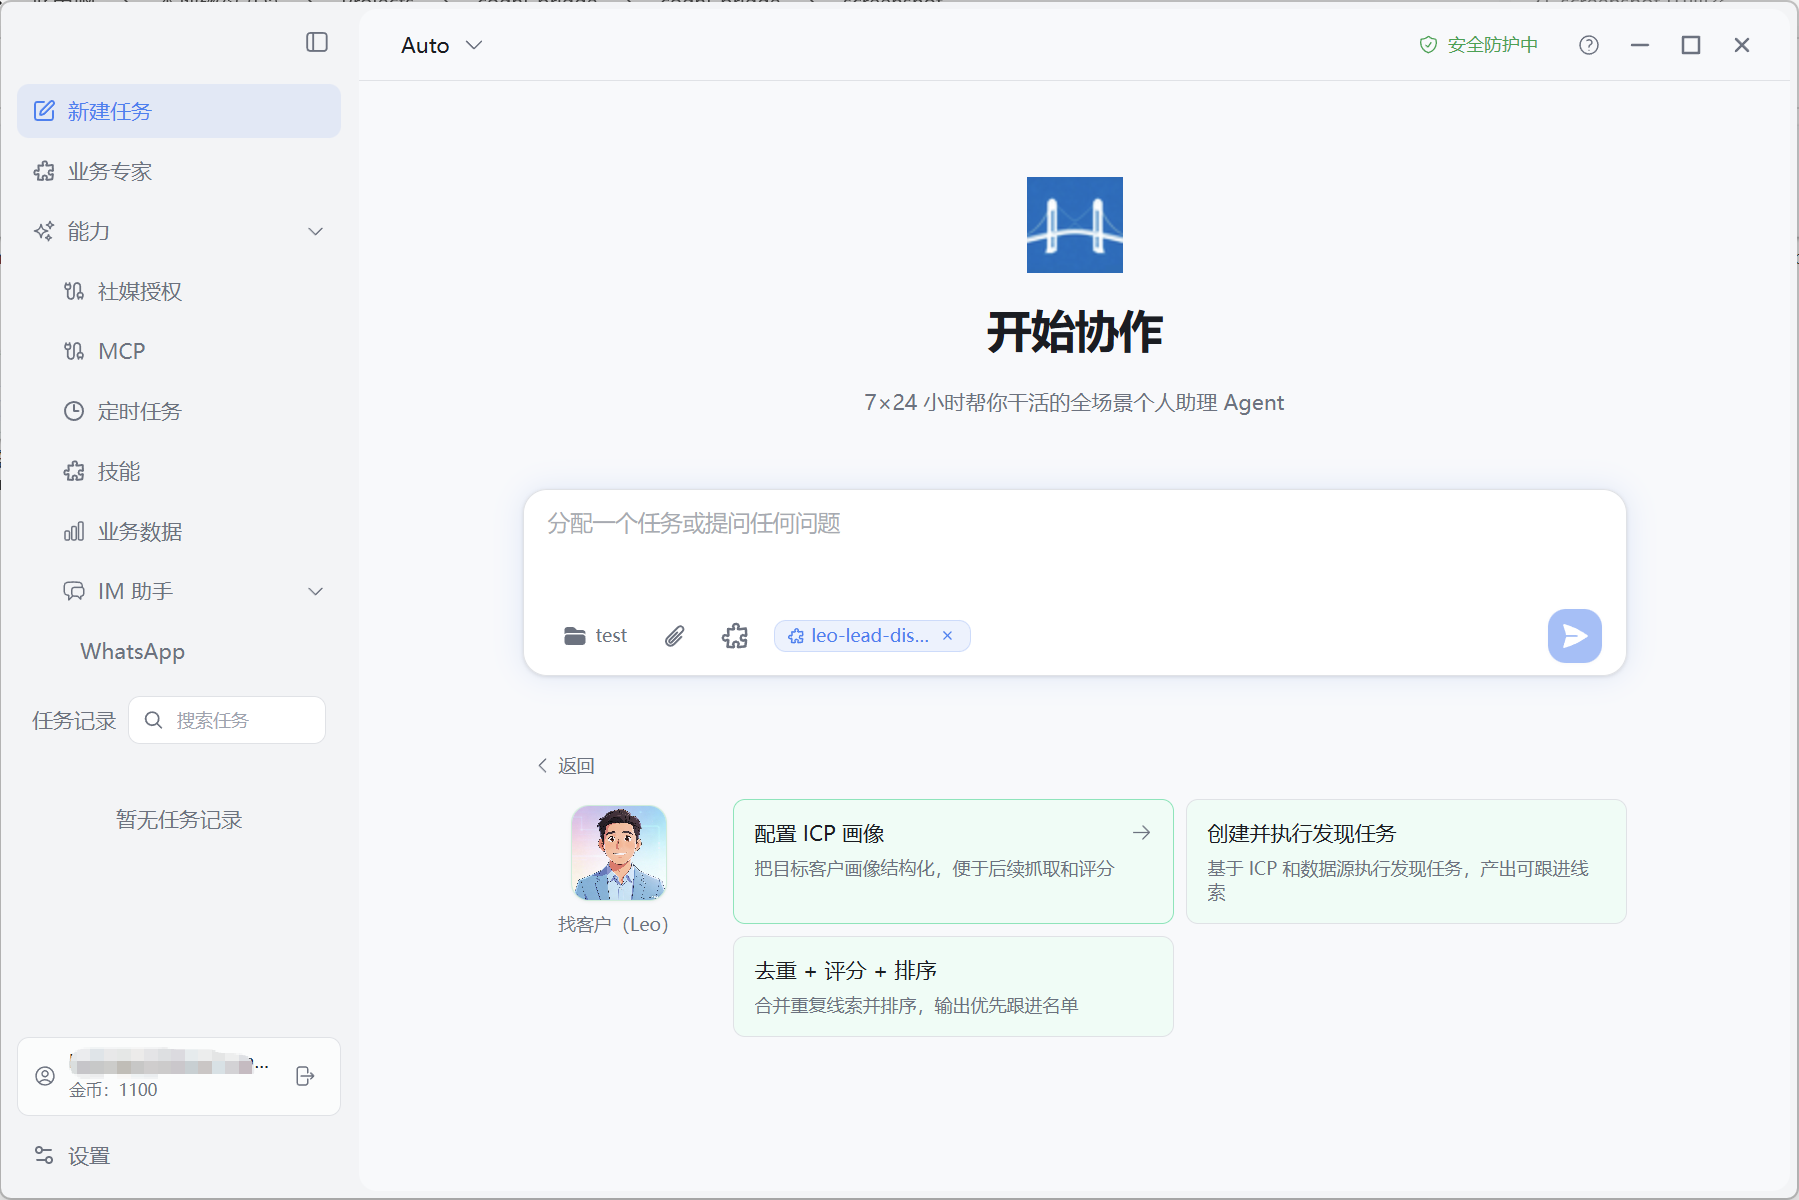The image size is (1799, 1200).
Task: Click the puzzle-piece skills icon in input
Action: 735,636
